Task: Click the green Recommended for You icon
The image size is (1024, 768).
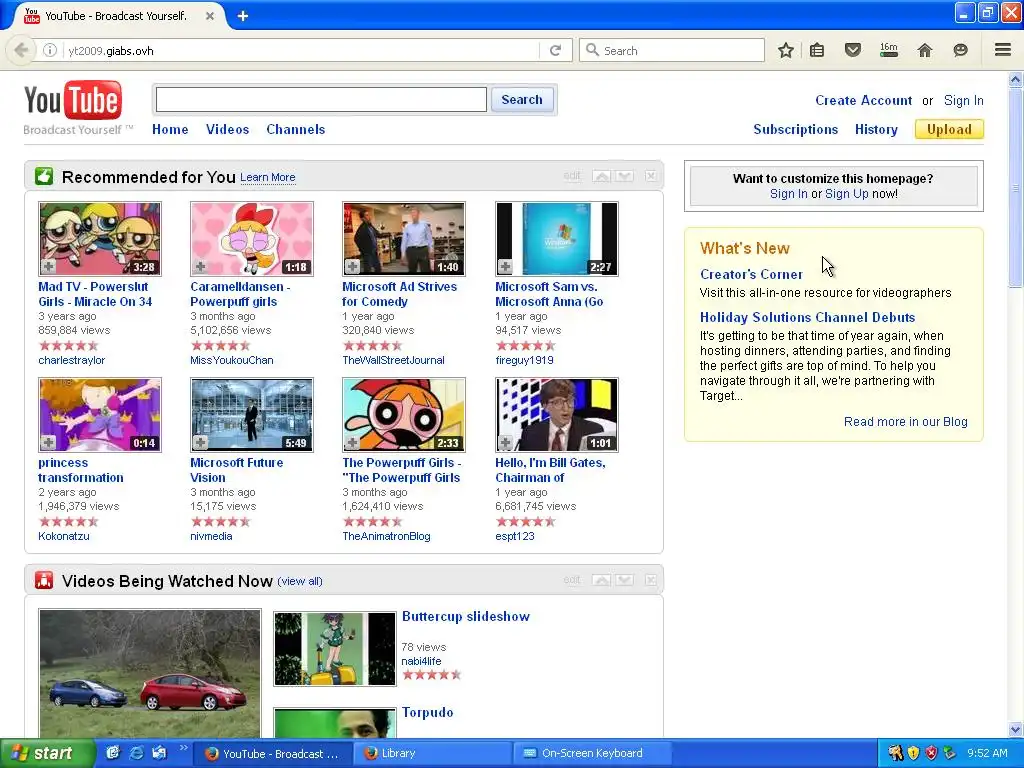Action: click(44, 176)
